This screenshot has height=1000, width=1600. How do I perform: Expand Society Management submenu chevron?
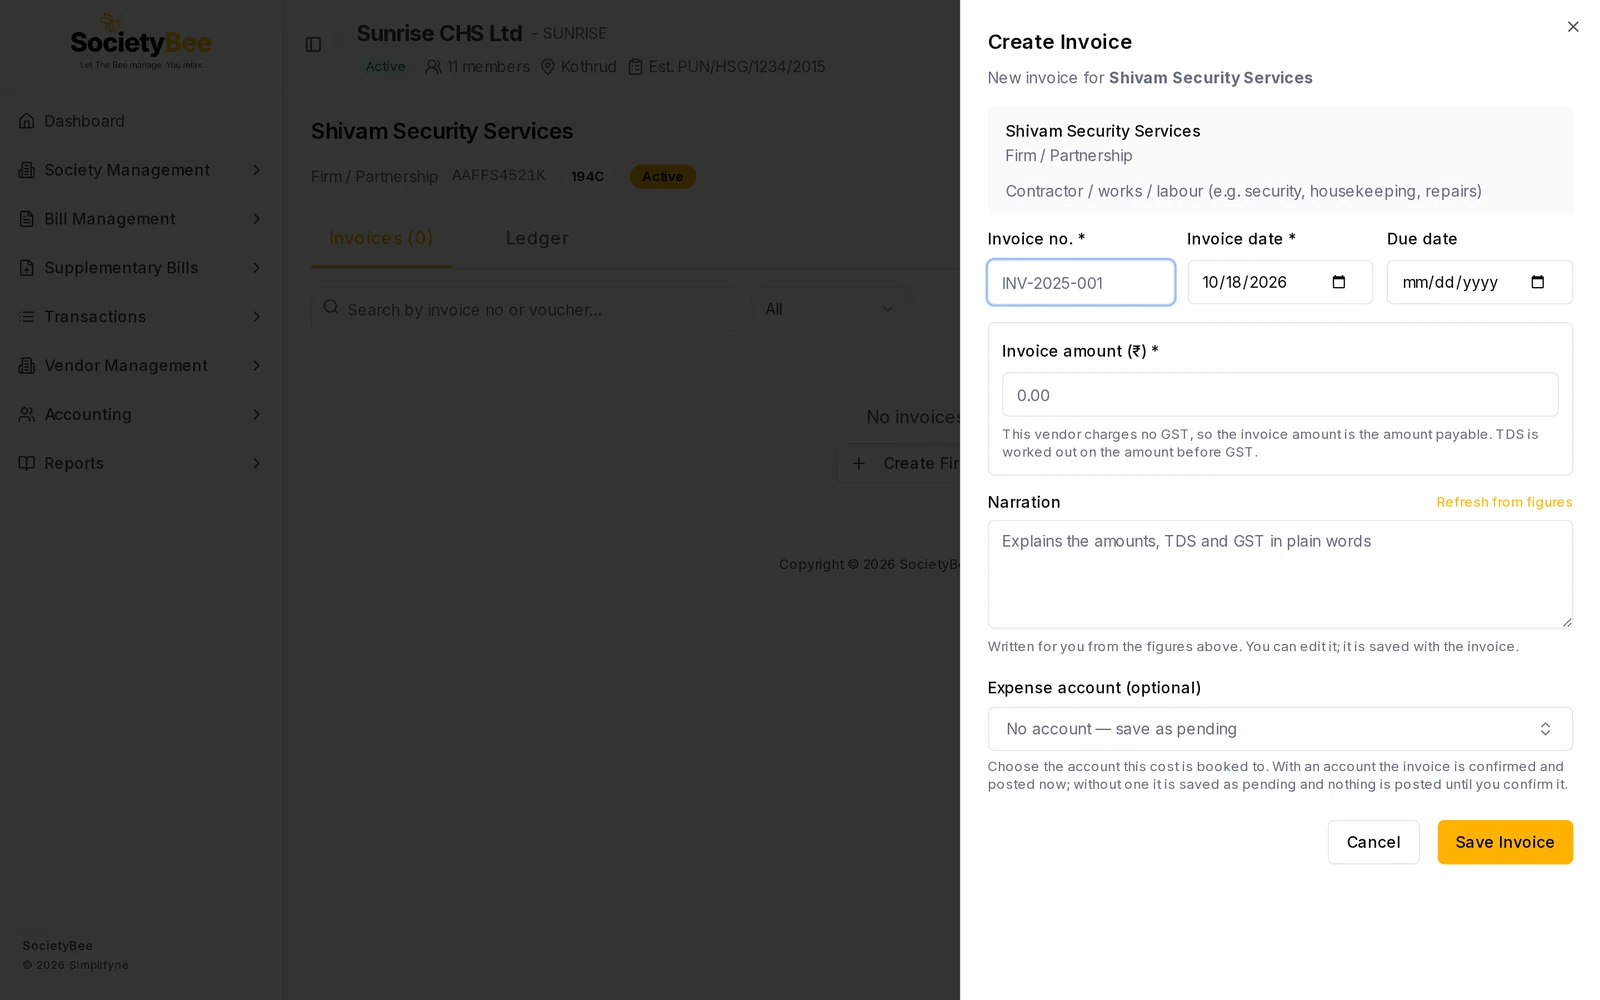point(256,170)
